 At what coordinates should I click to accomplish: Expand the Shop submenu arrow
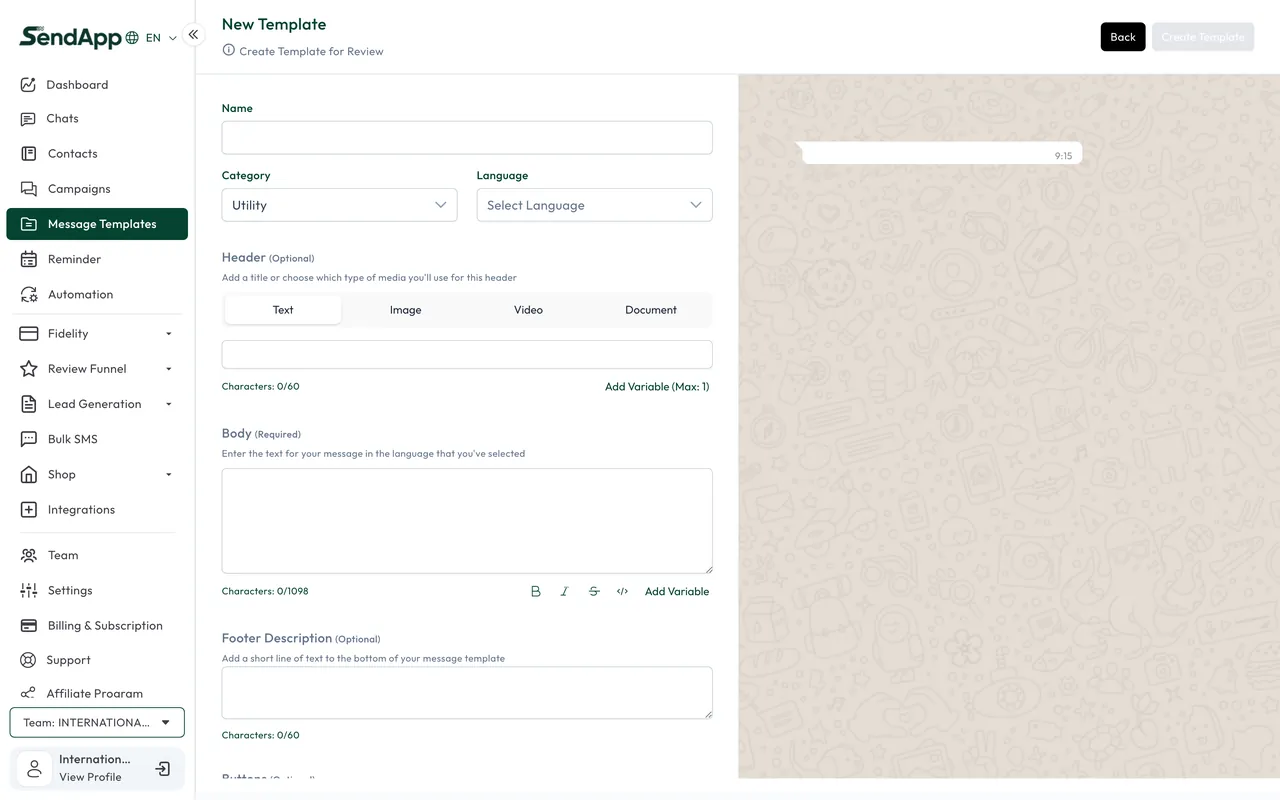point(168,475)
